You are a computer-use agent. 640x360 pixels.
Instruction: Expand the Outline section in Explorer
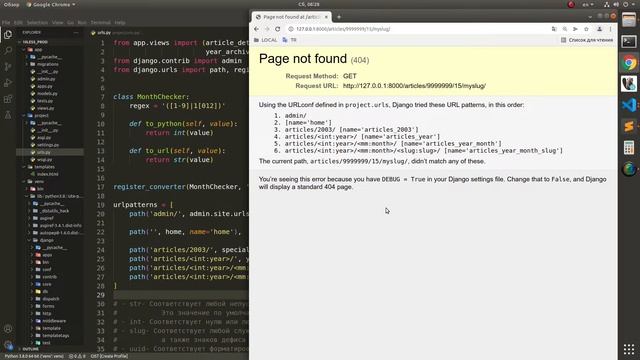[x=31, y=349]
